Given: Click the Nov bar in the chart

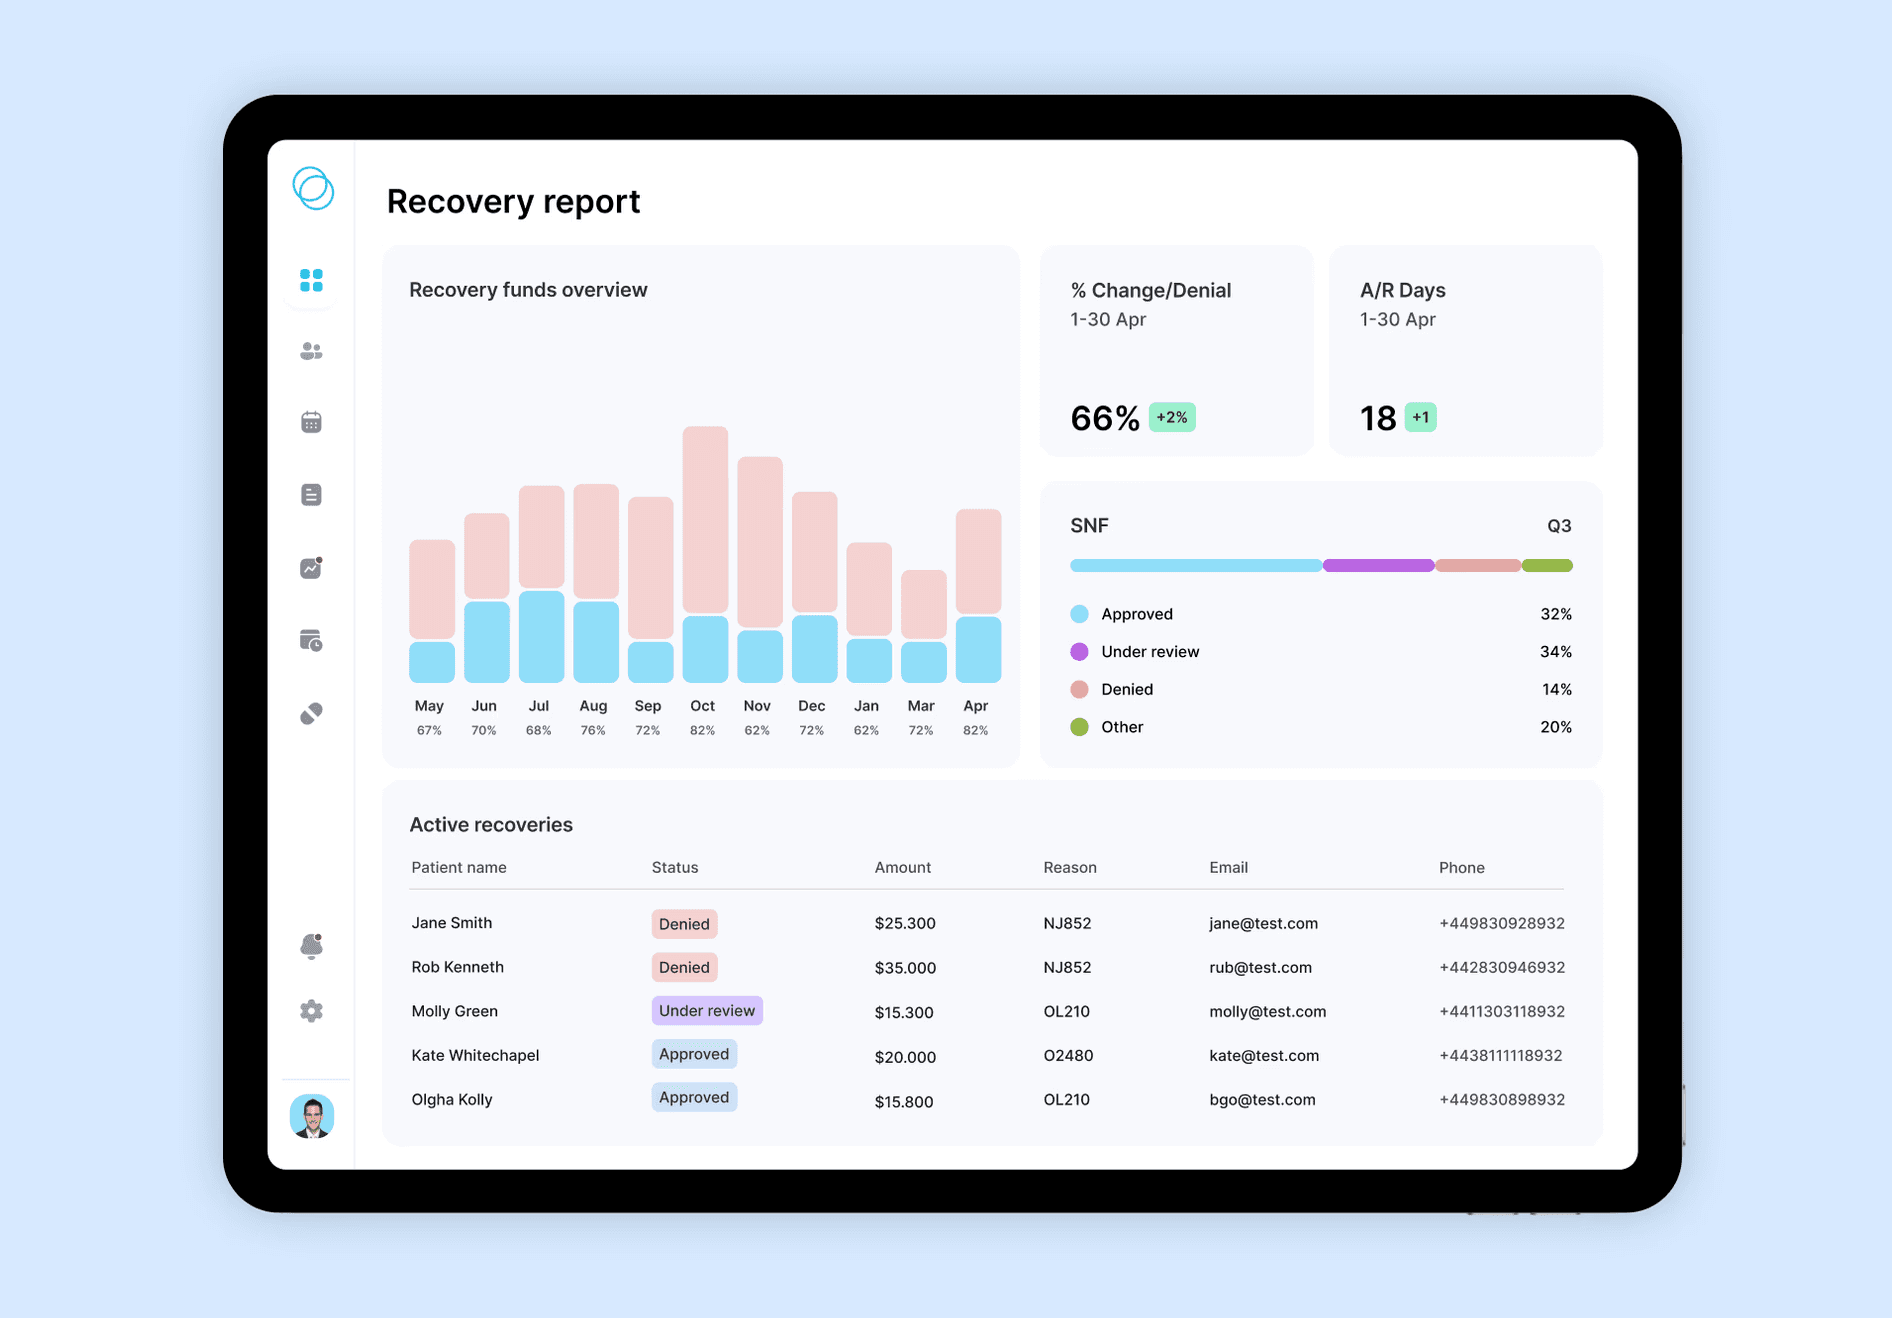Looking at the screenshot, I should coord(760,569).
